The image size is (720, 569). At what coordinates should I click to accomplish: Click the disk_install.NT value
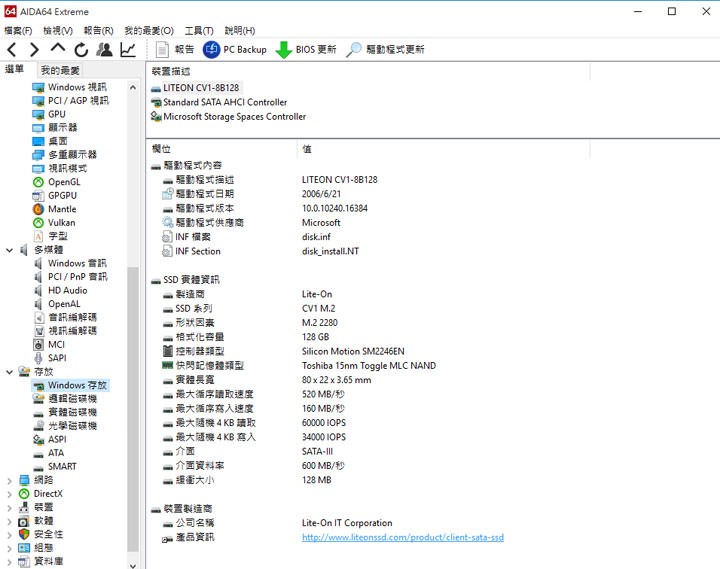pos(330,251)
